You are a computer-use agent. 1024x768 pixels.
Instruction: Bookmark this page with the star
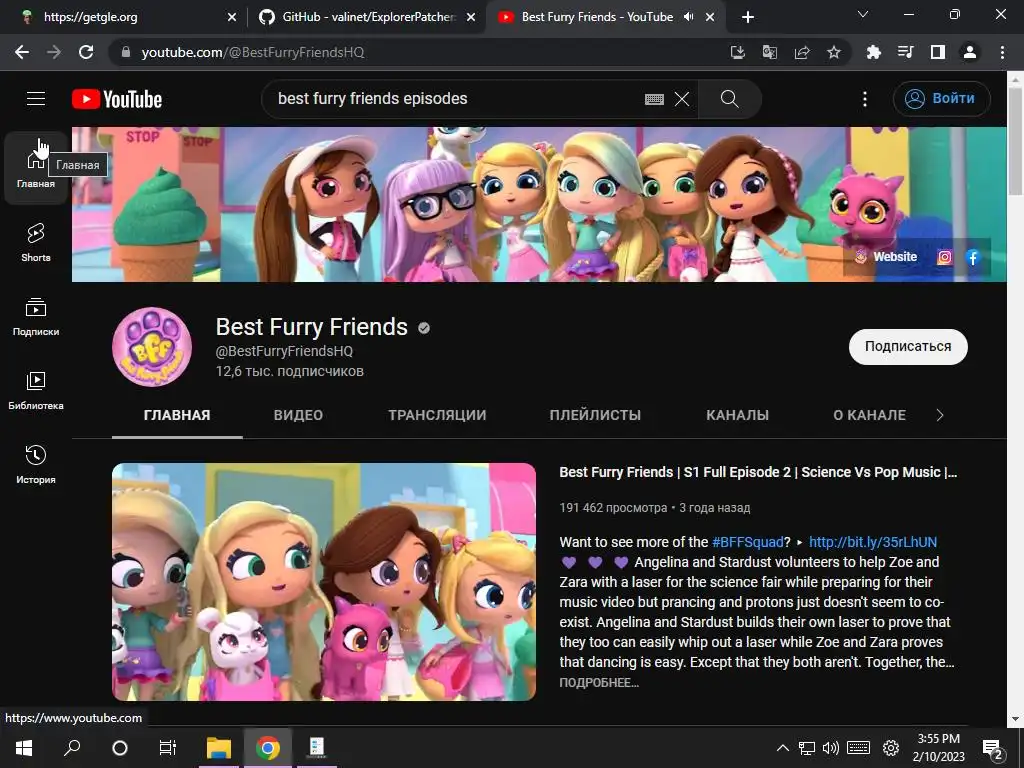834,52
